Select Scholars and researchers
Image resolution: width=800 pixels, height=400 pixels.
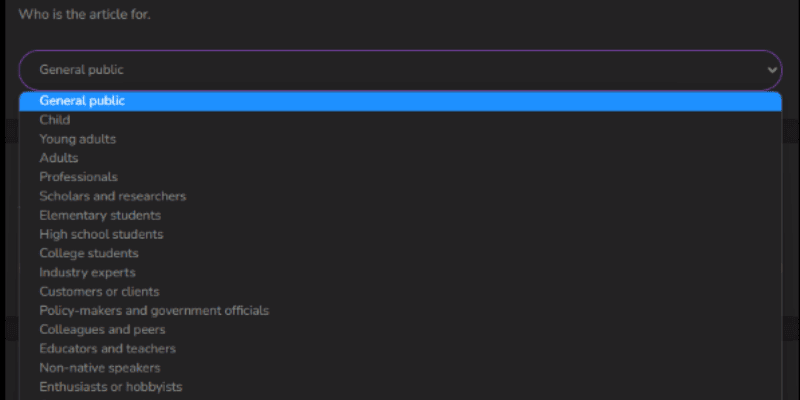pos(400,196)
